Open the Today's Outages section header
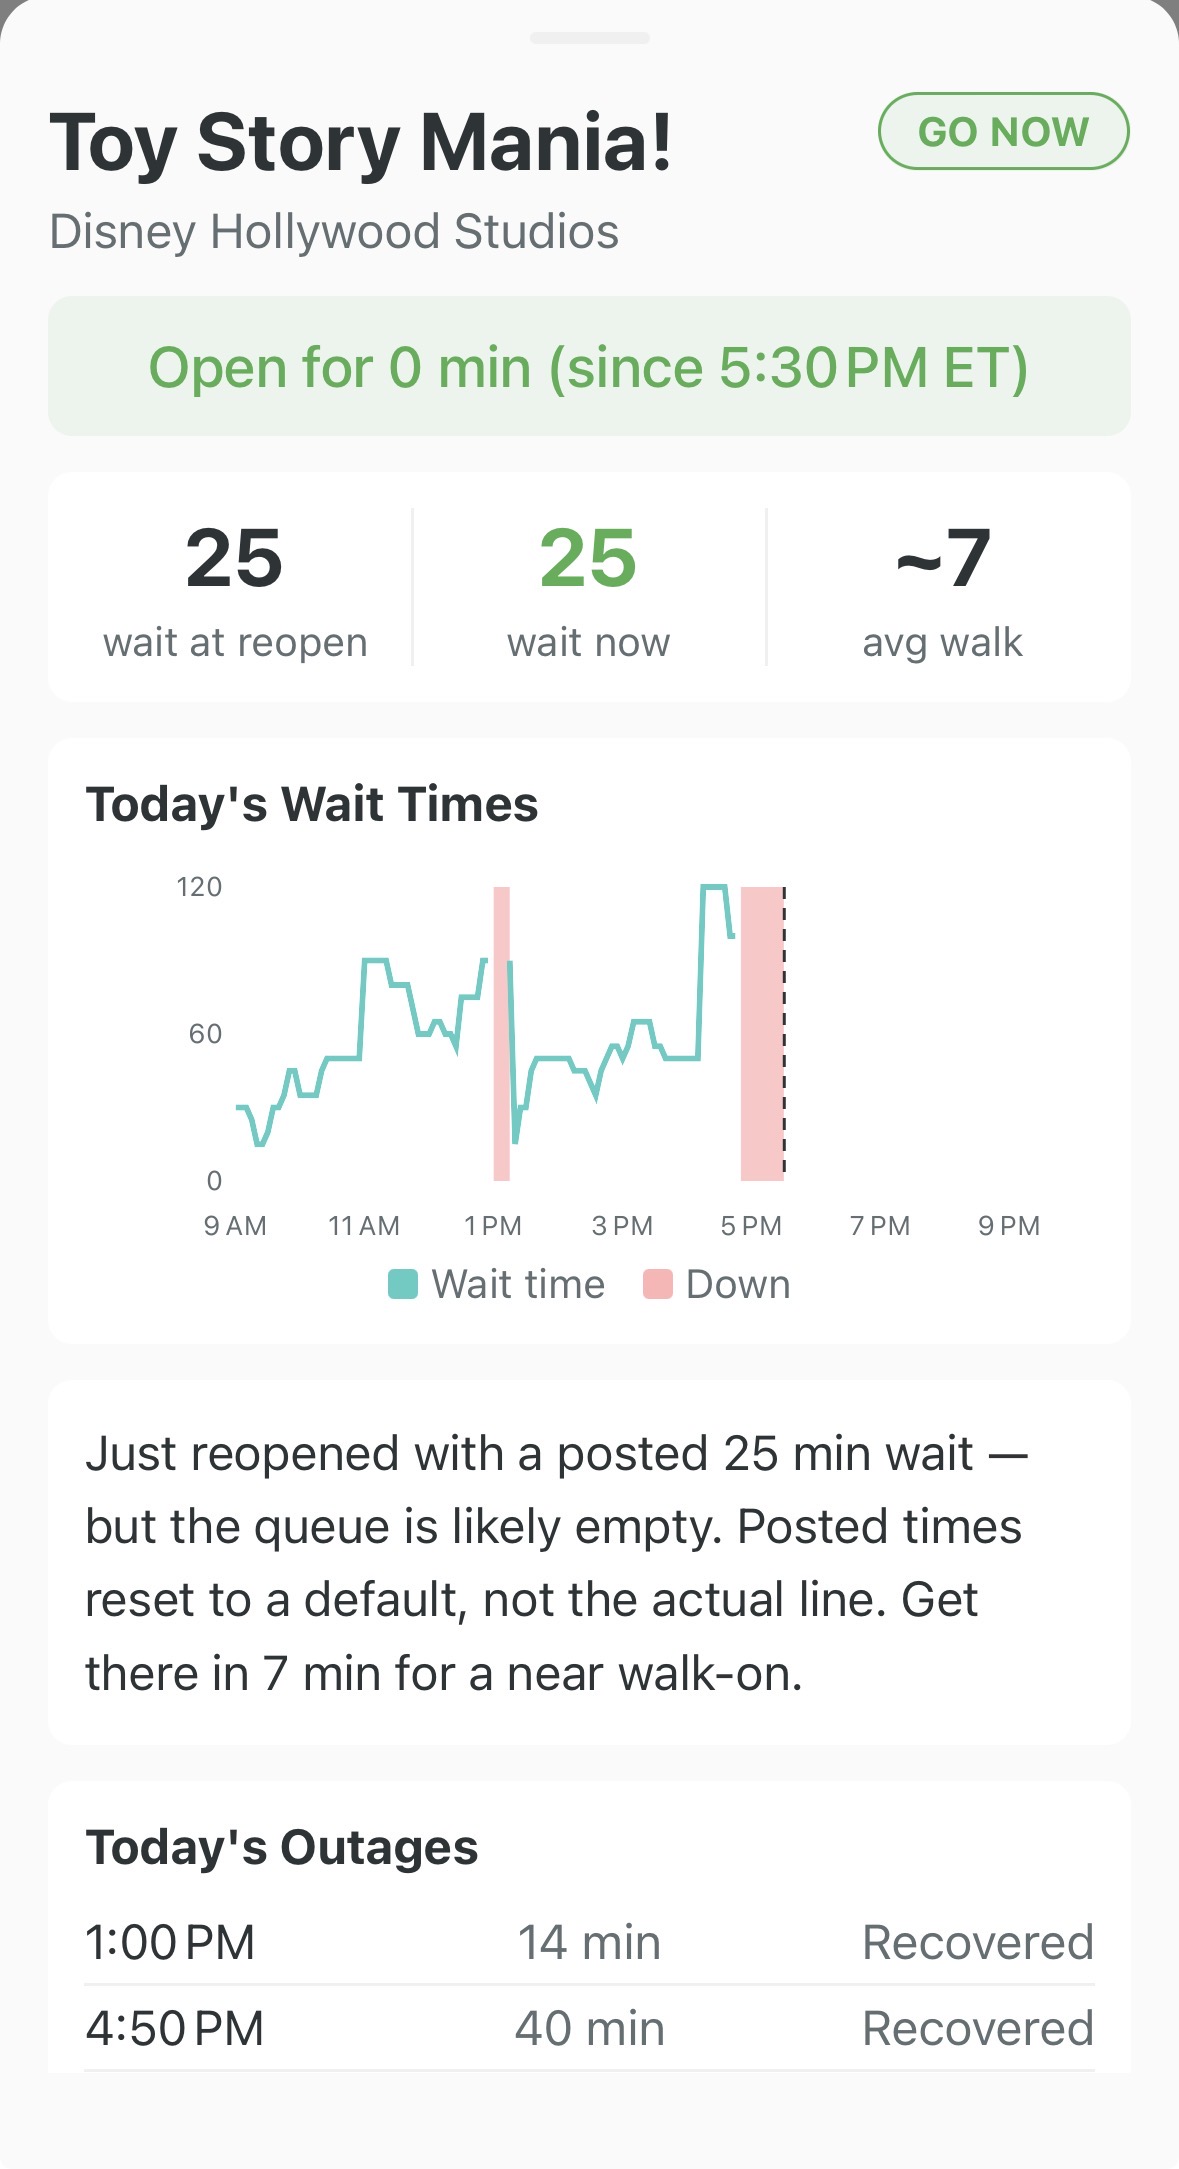Viewport: 1179px width, 2169px height. [283, 1845]
